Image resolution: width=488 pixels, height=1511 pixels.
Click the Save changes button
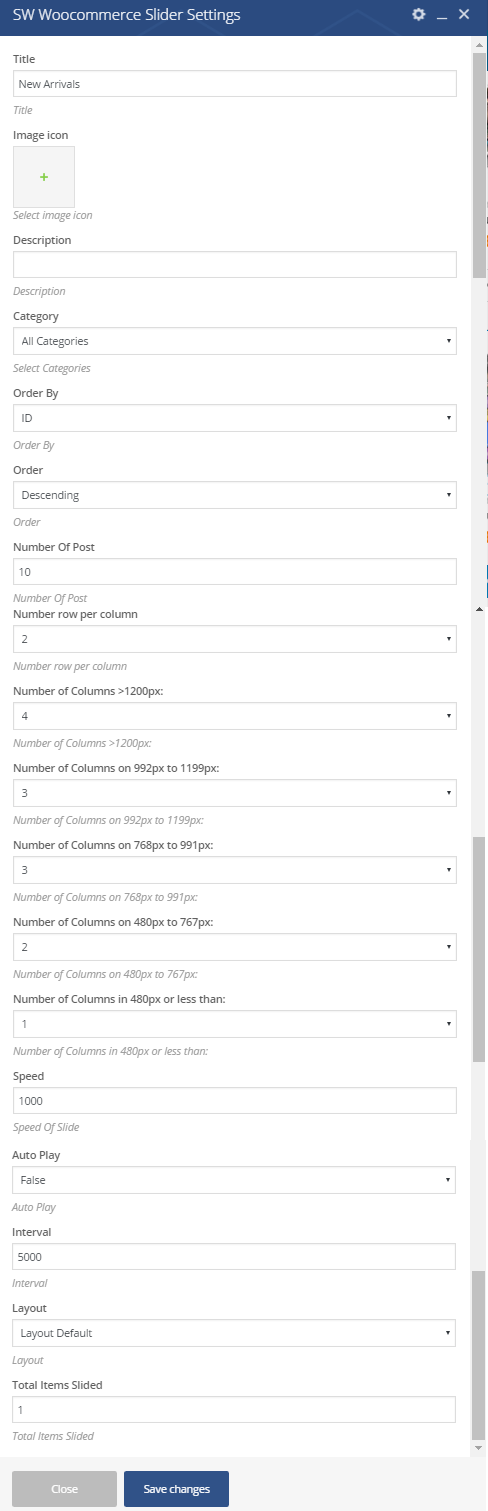coord(176,1489)
